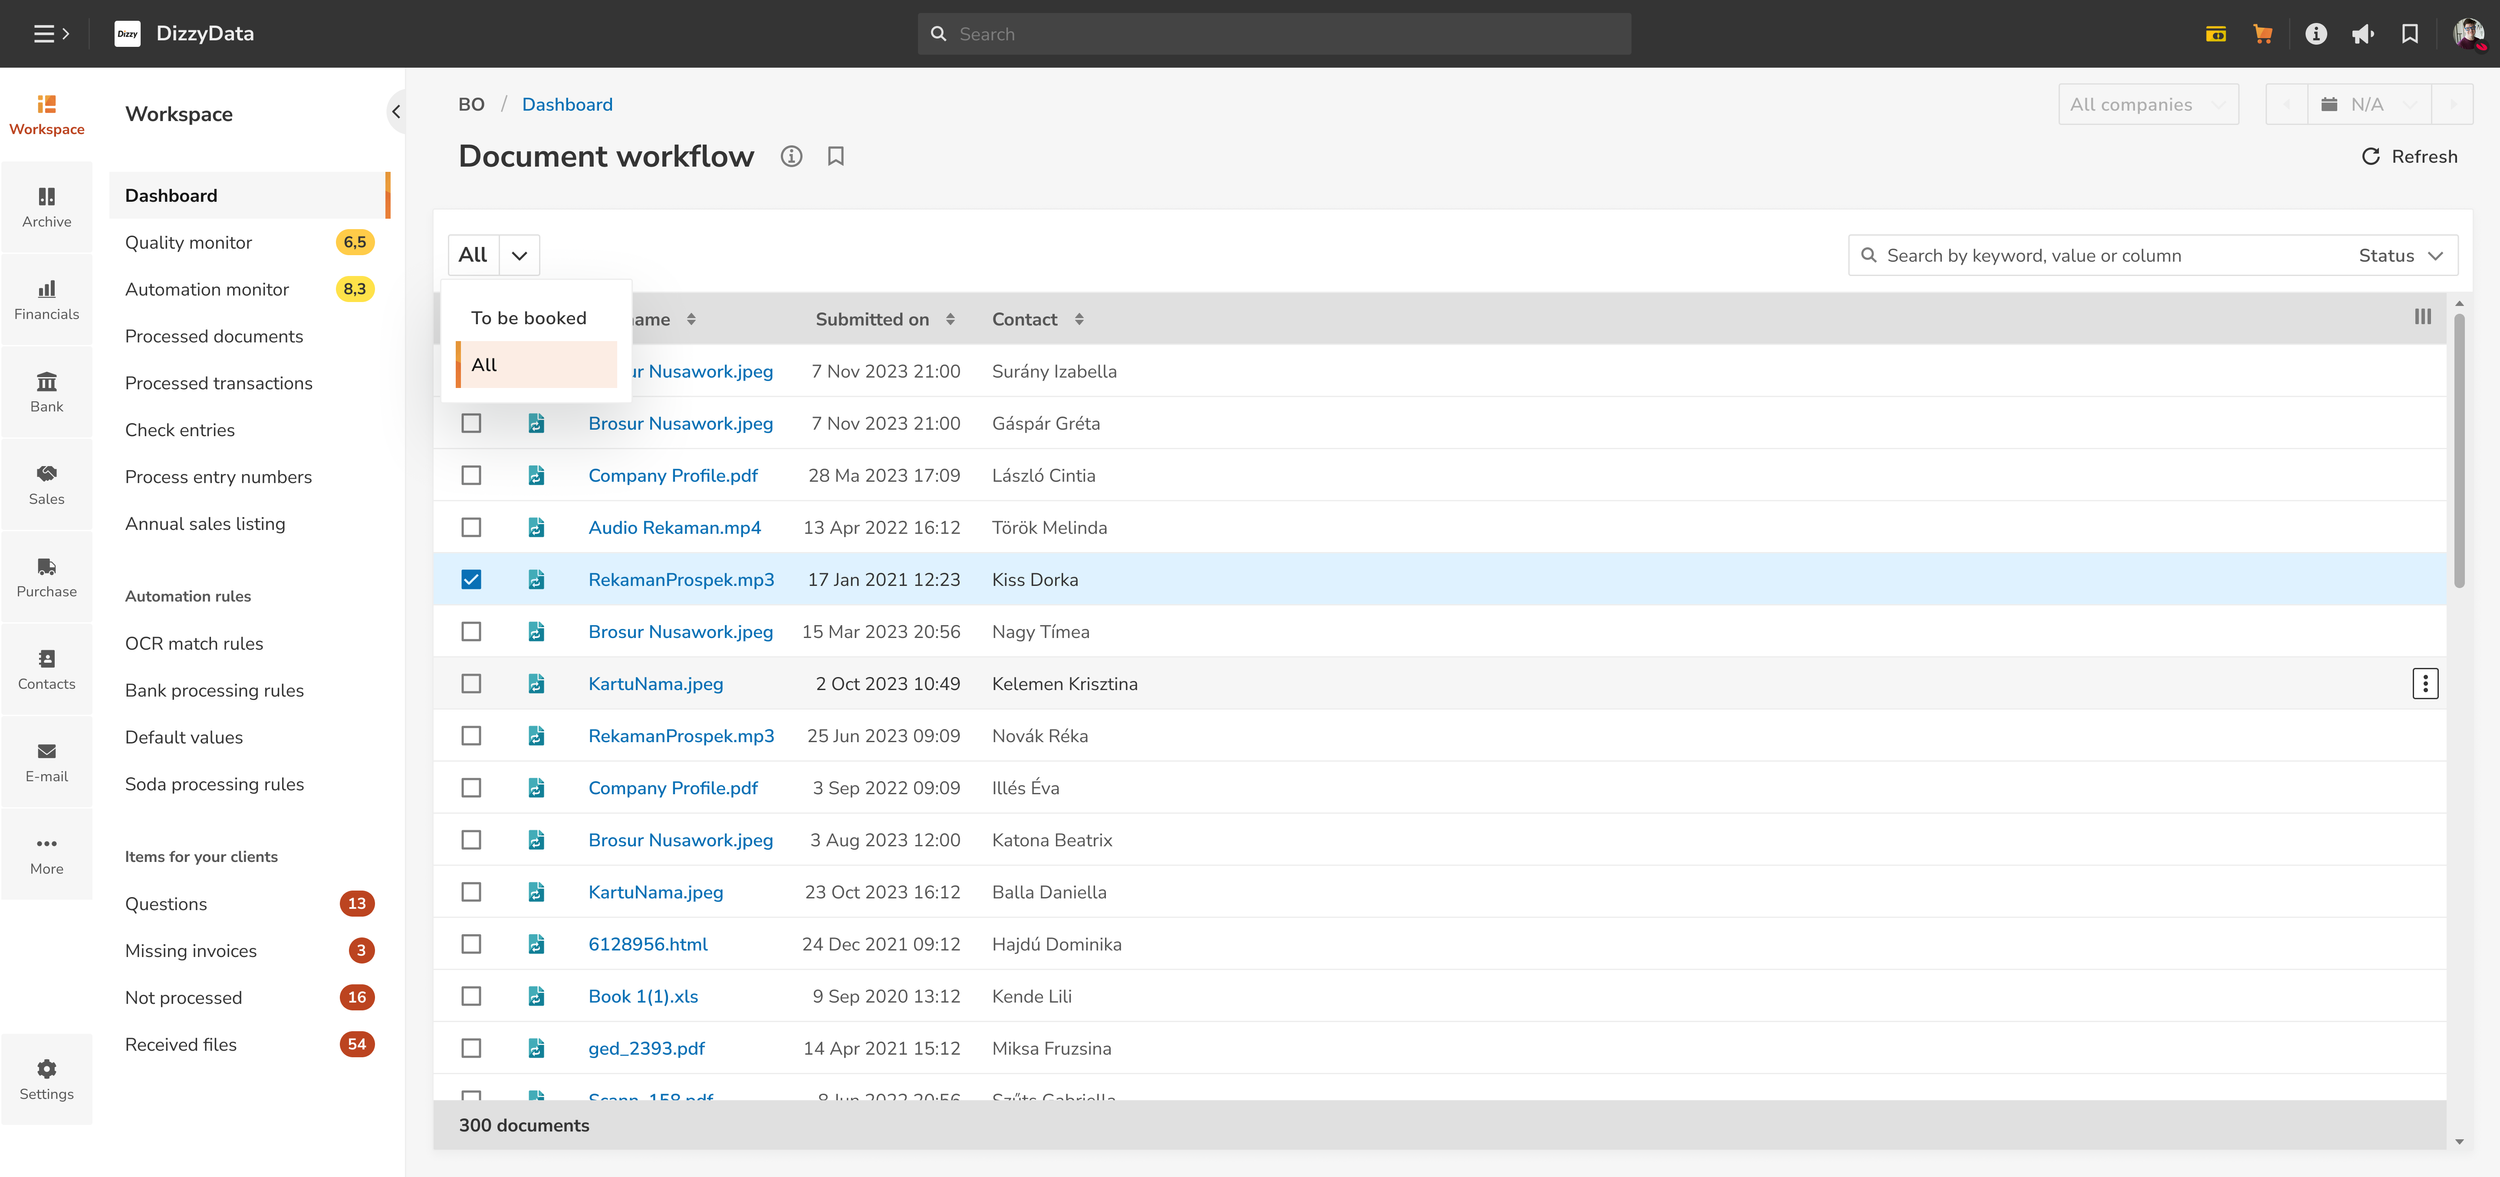Open row actions menu for KartuNama.jpeg

[x=2424, y=684]
